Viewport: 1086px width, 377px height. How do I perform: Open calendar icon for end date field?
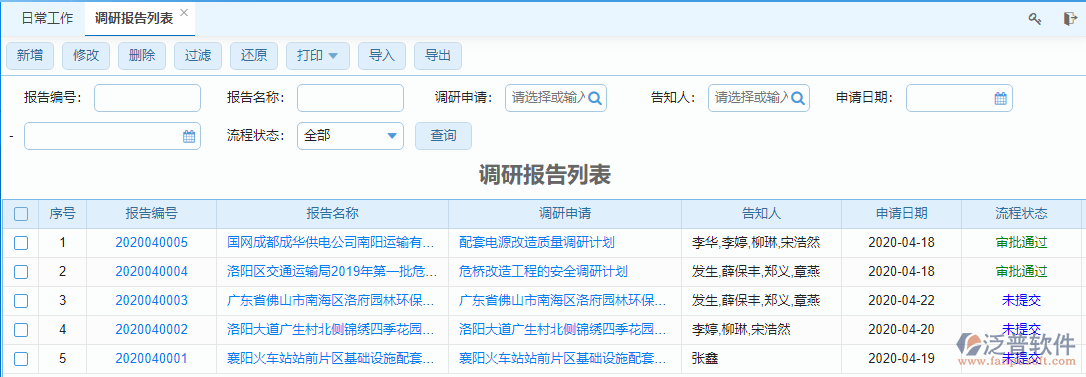tap(188, 137)
